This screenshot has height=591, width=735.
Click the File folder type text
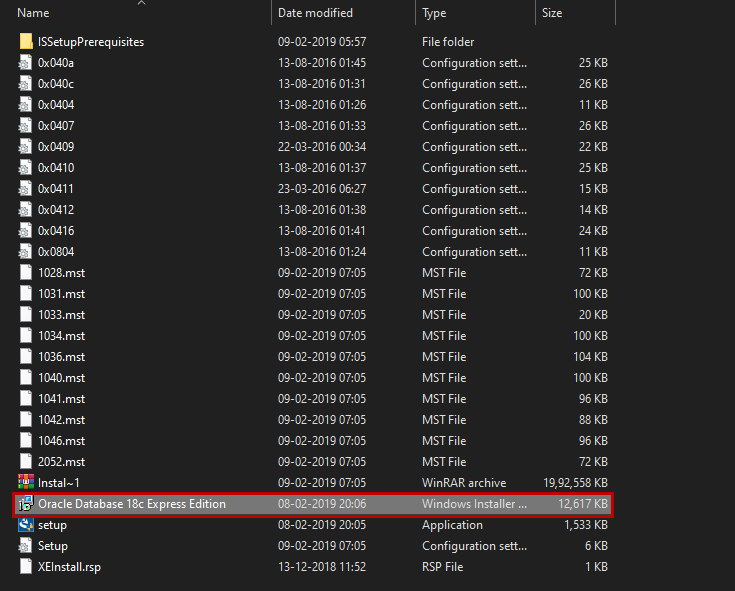(448, 42)
